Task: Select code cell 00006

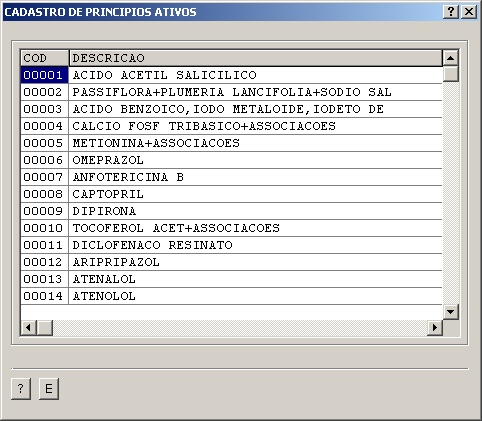Action: point(45,160)
